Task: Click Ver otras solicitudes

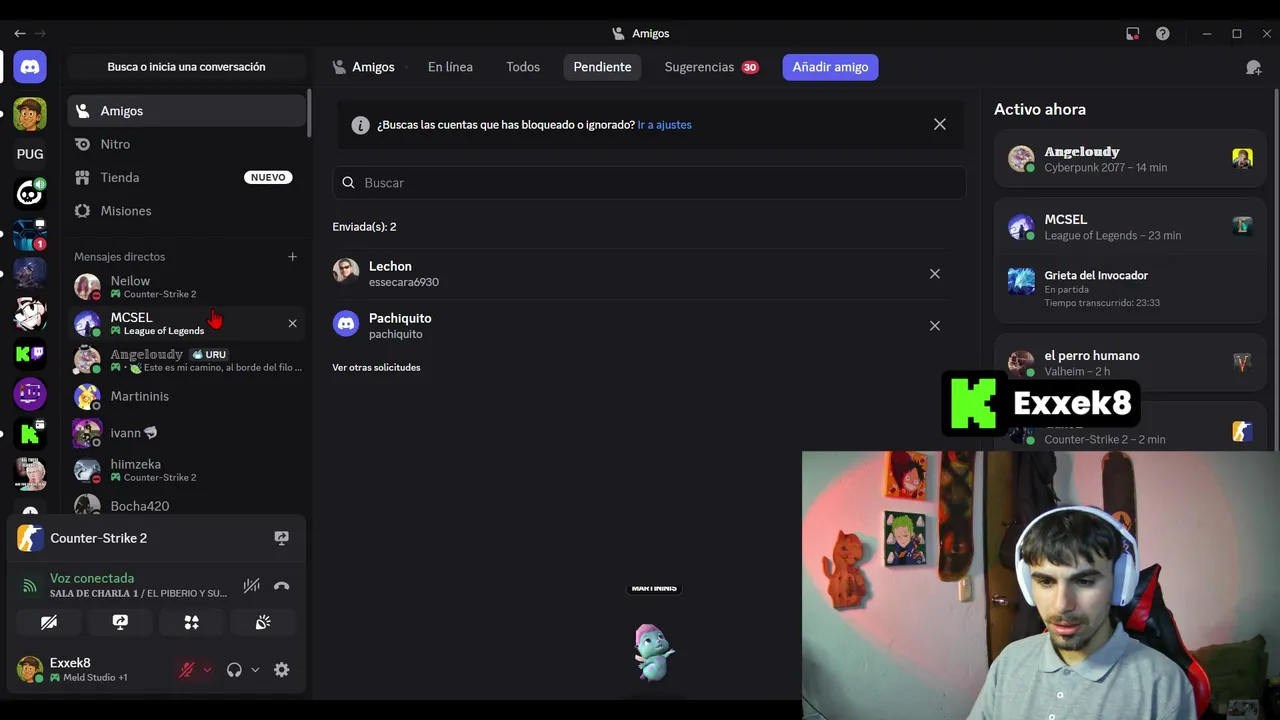Action: coord(376,367)
